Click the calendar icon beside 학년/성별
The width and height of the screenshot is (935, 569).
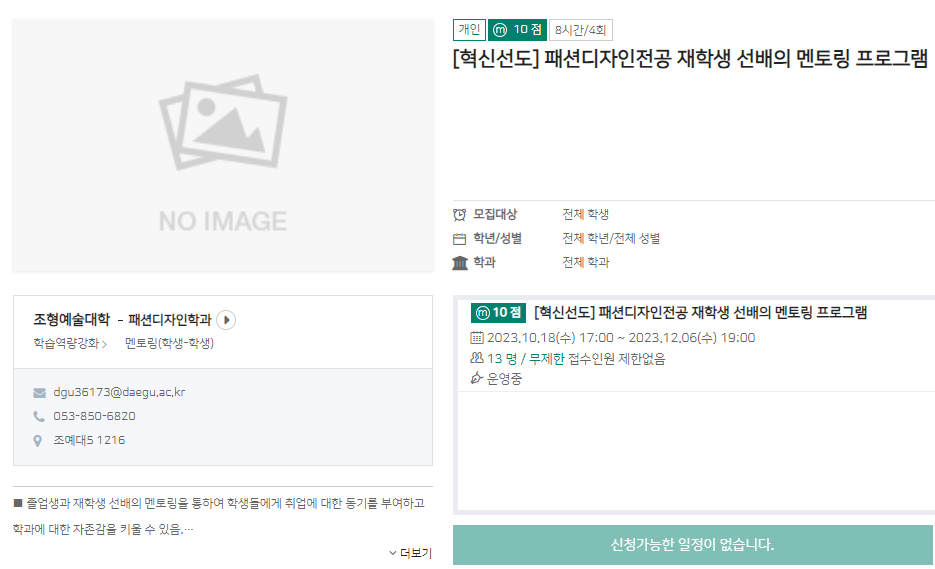[x=460, y=239]
